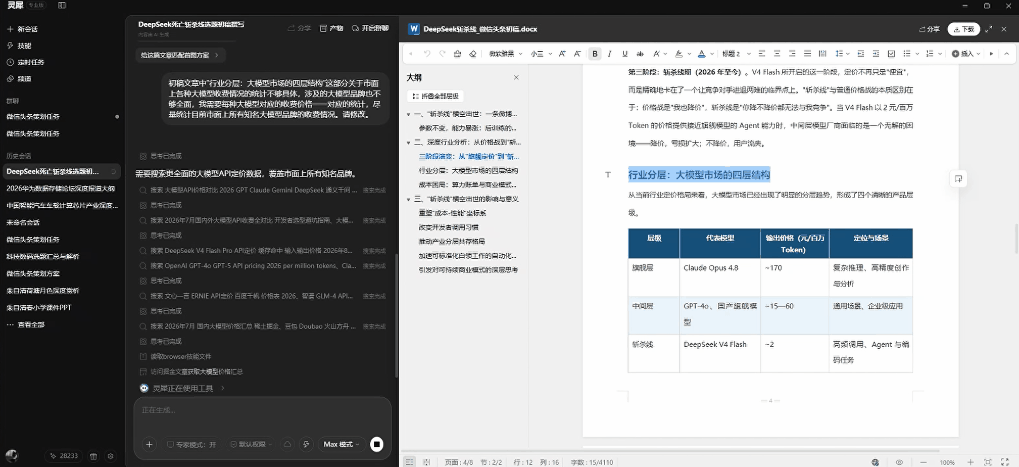This screenshot has width=1019, height=467.
Task: Download the document with 下载 button
Action: pos(963,29)
